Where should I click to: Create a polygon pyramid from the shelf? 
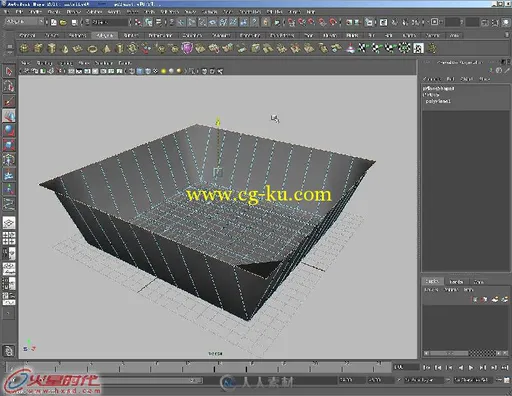click(x=106, y=49)
